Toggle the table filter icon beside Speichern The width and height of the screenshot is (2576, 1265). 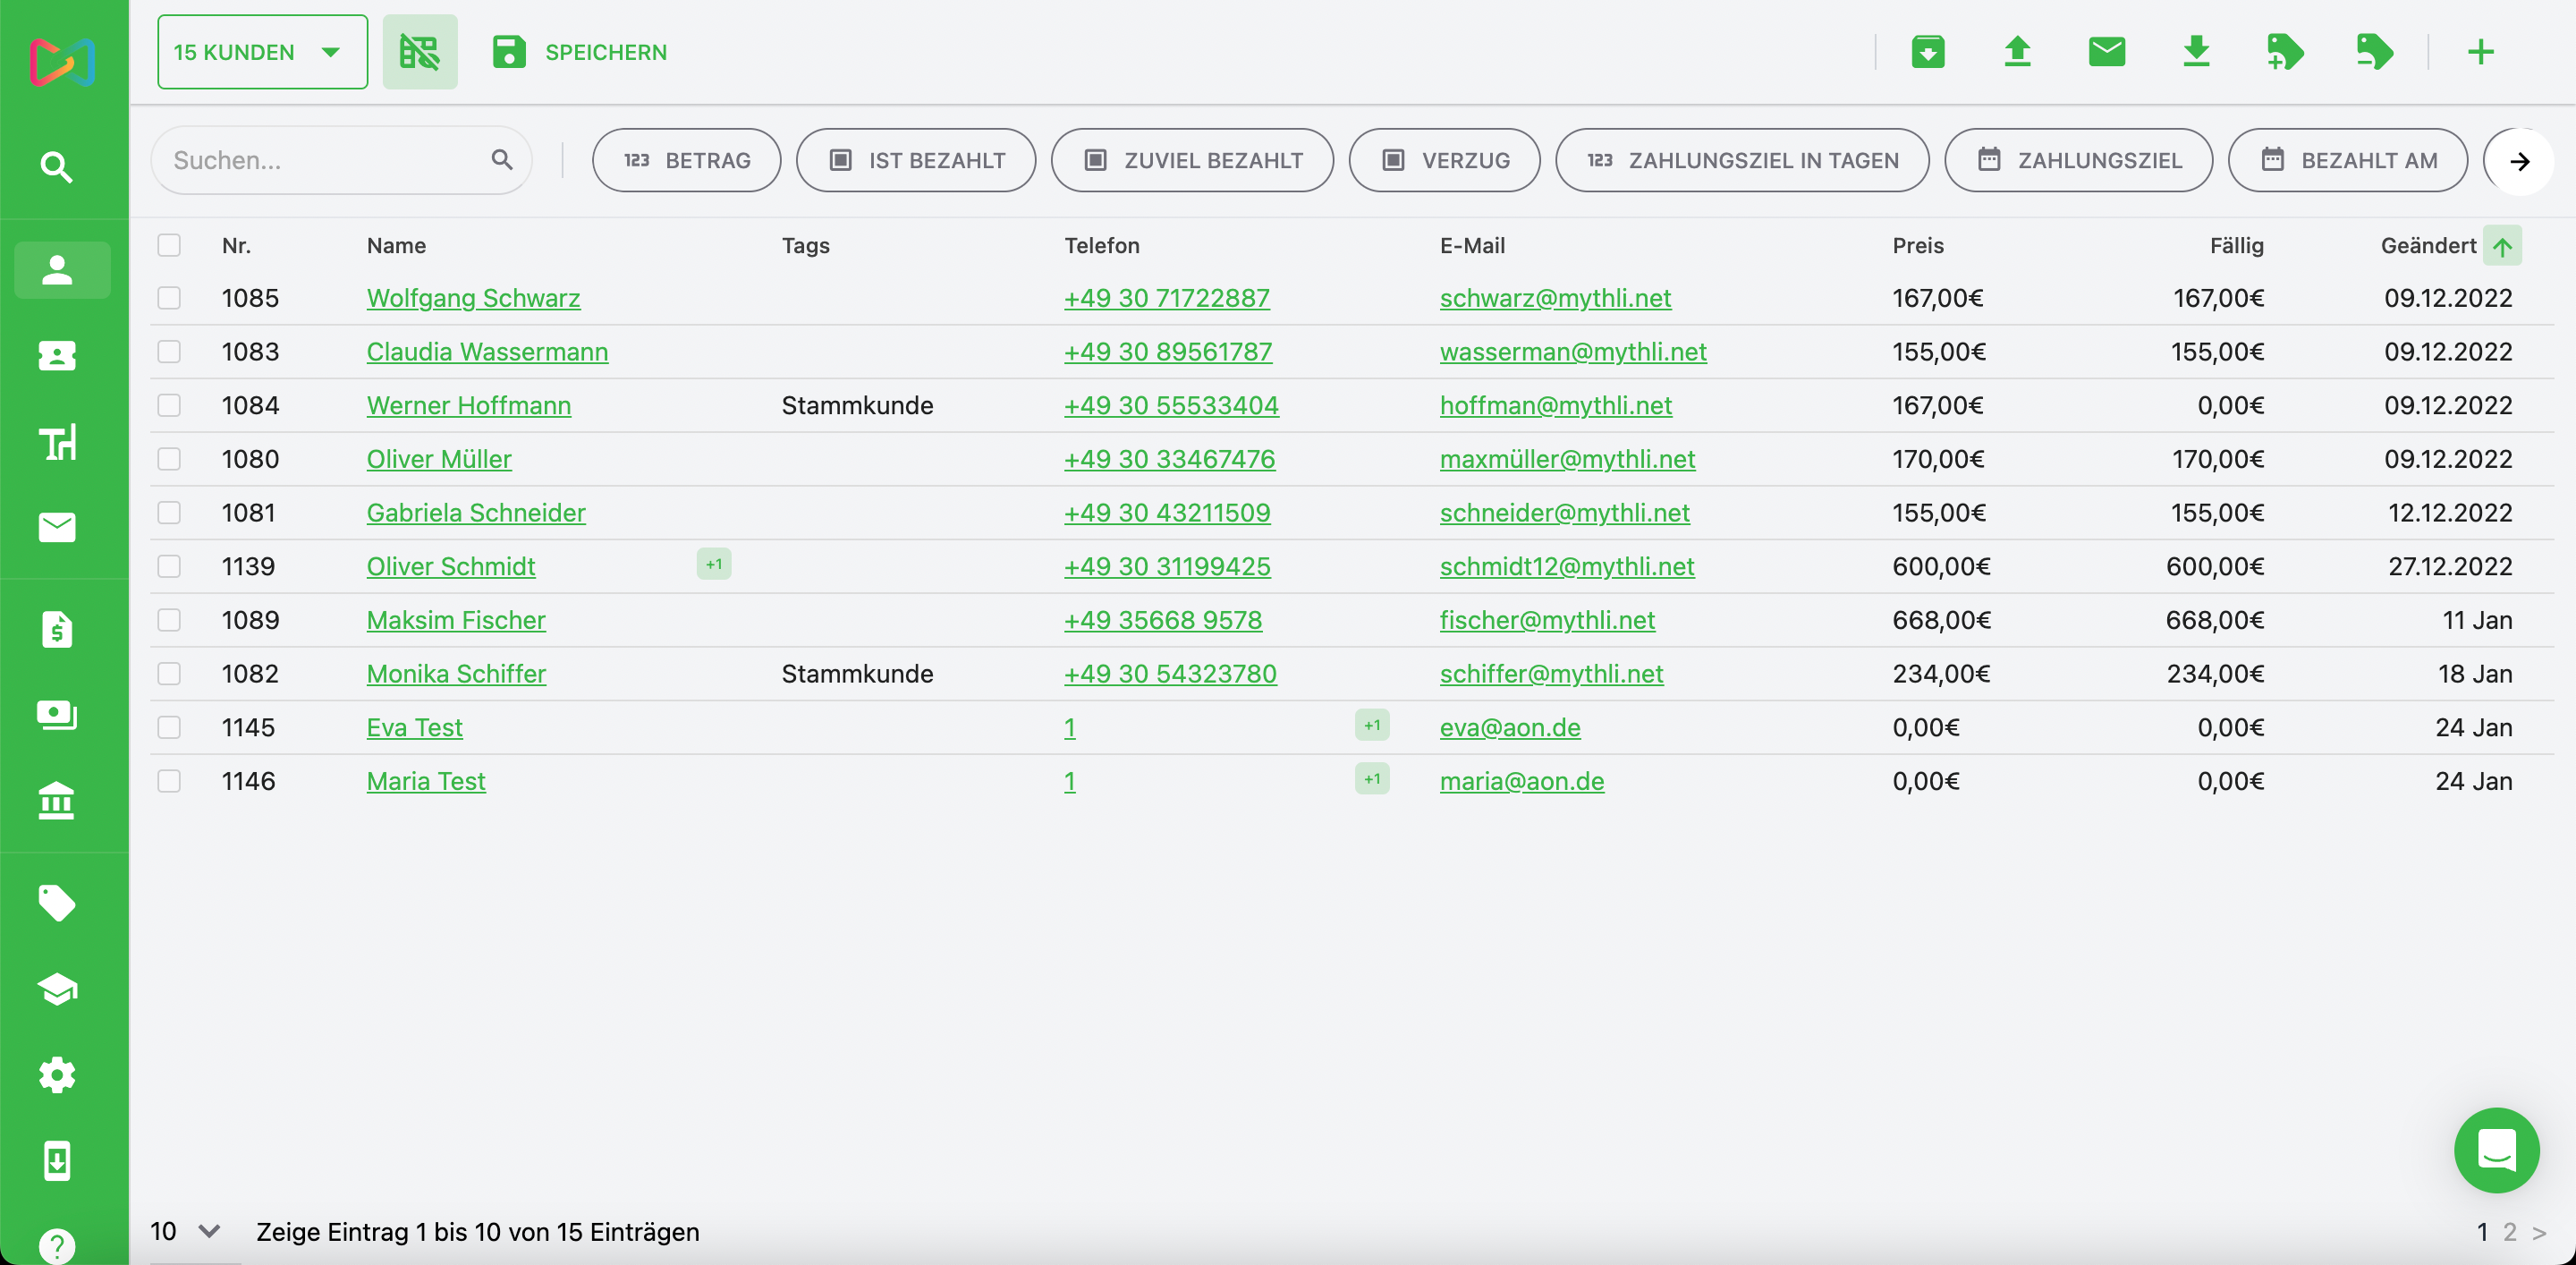420,52
